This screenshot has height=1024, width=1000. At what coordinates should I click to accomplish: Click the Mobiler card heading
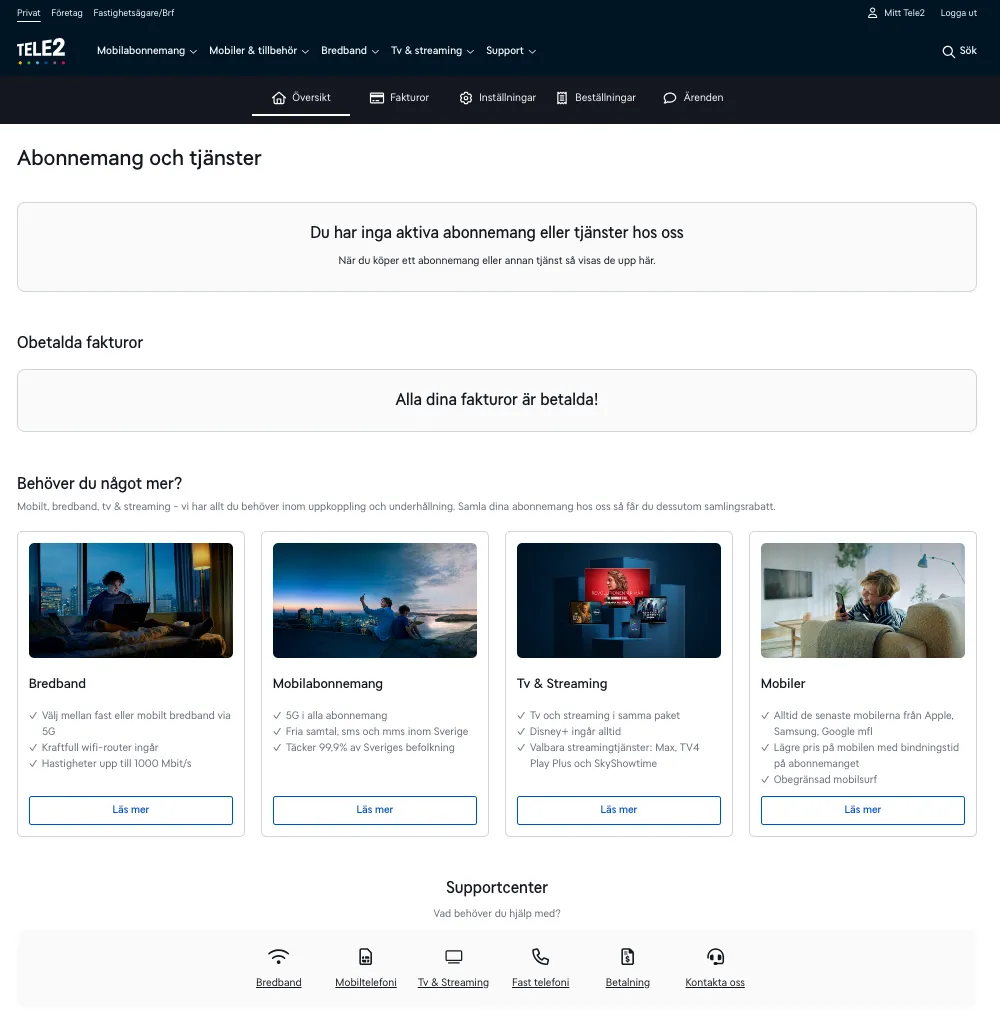coord(783,684)
